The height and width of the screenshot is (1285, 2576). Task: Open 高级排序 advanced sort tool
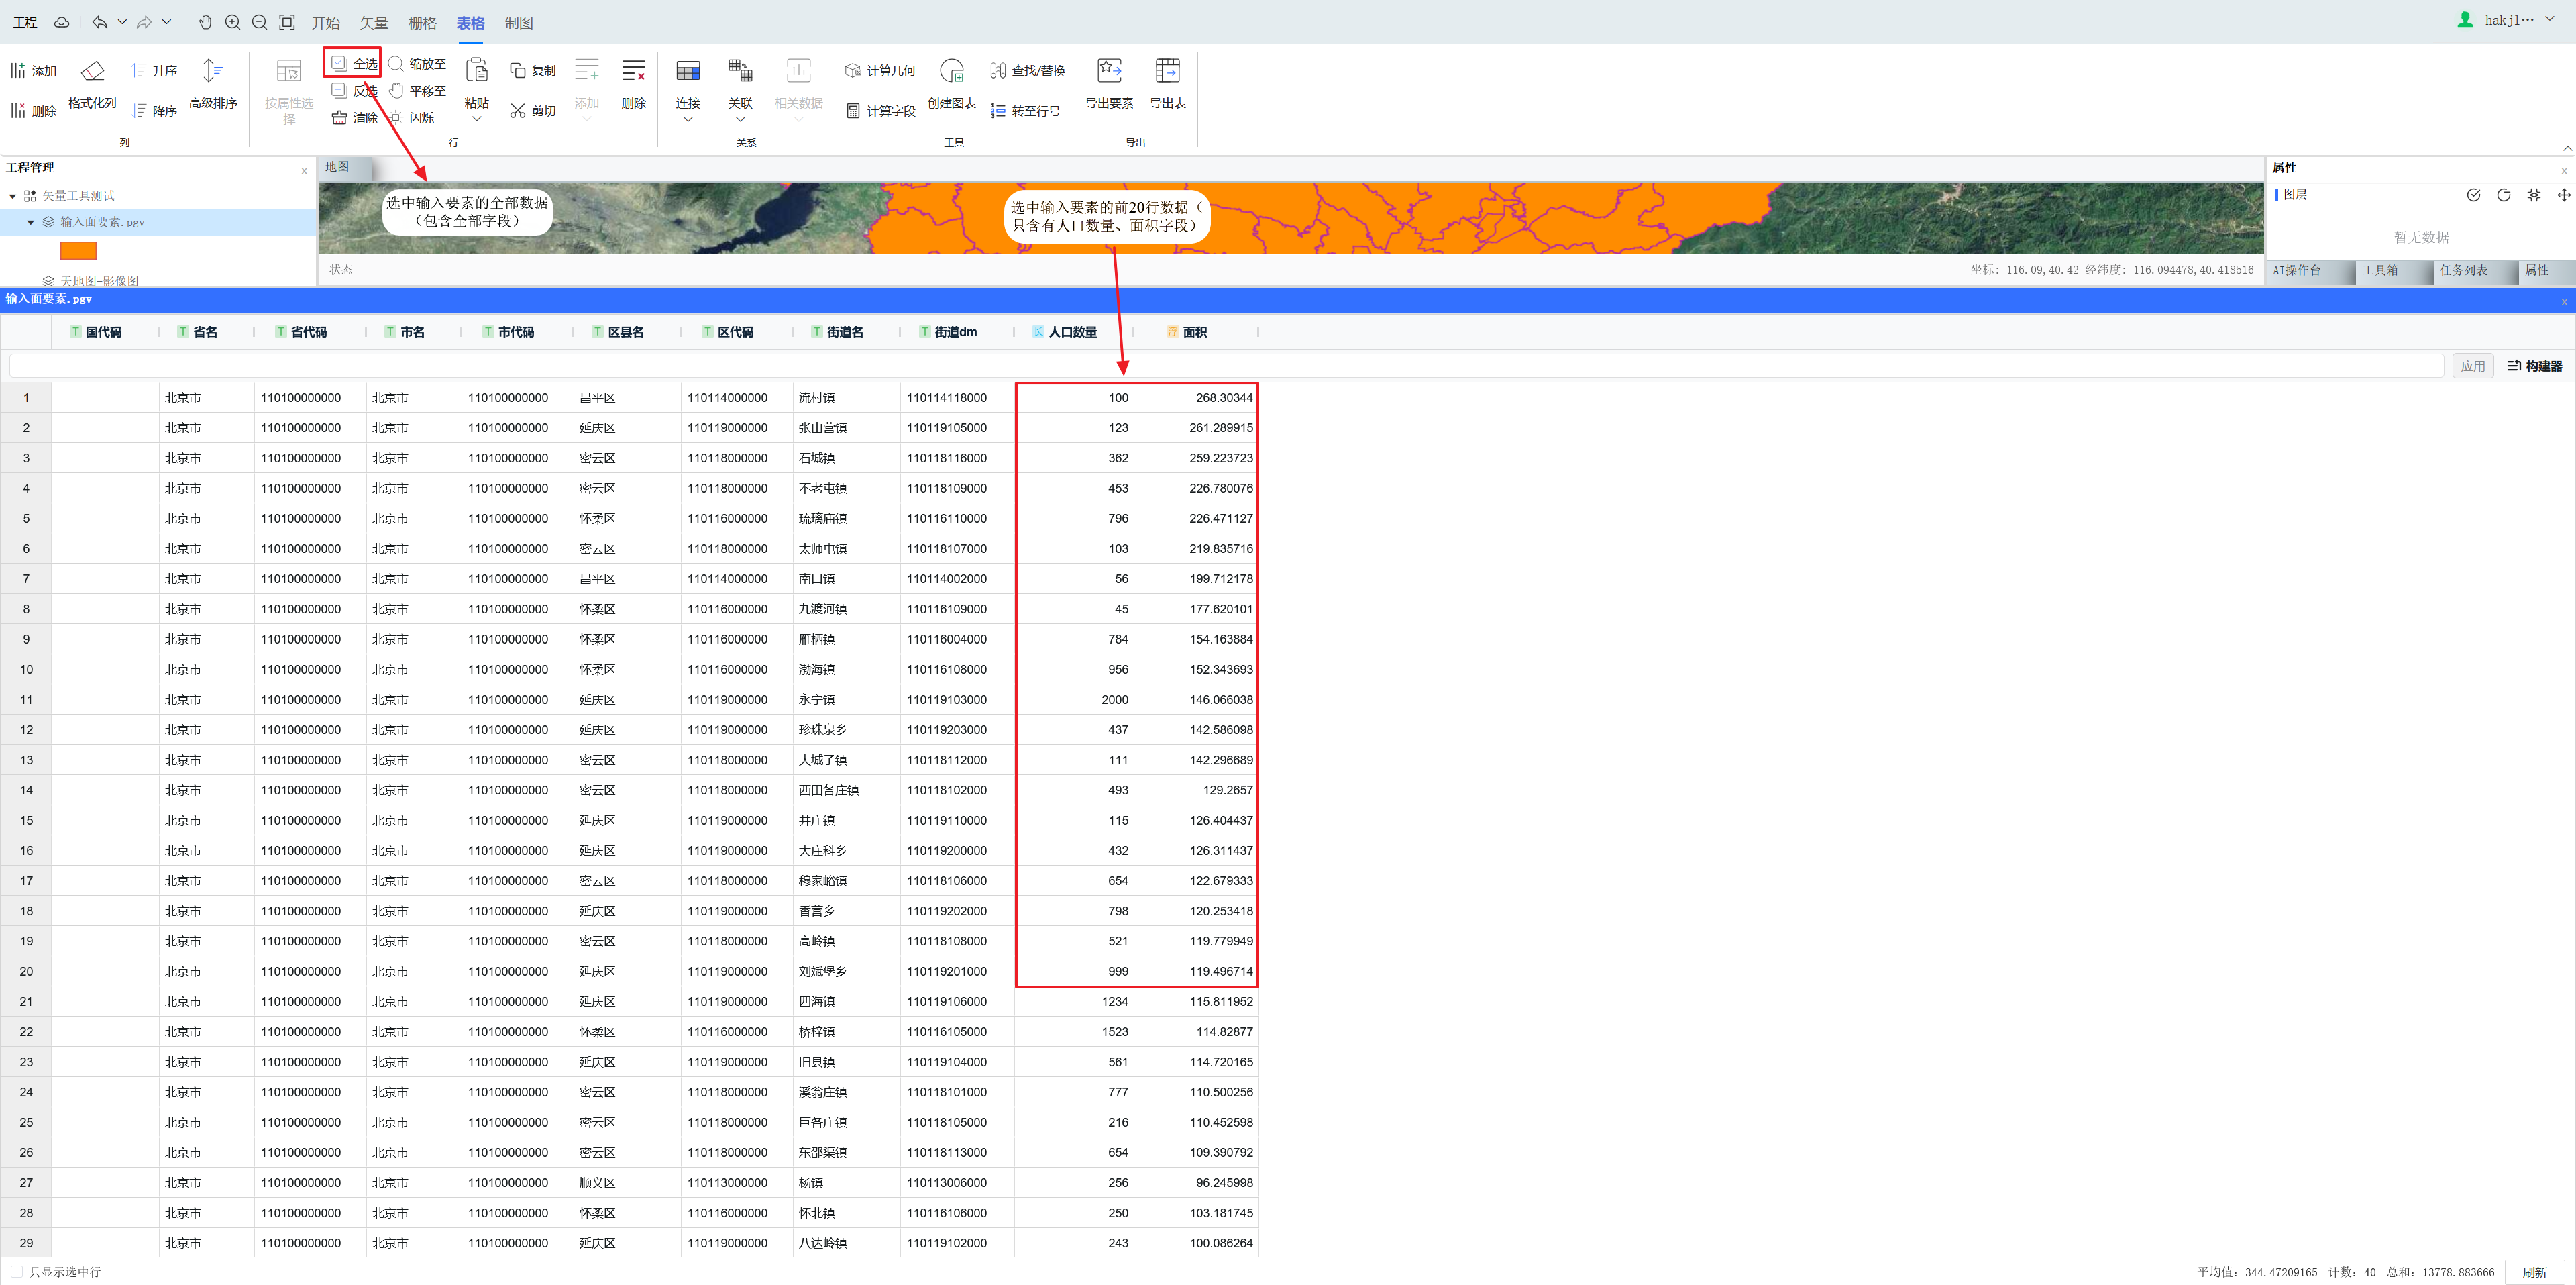pos(212,71)
